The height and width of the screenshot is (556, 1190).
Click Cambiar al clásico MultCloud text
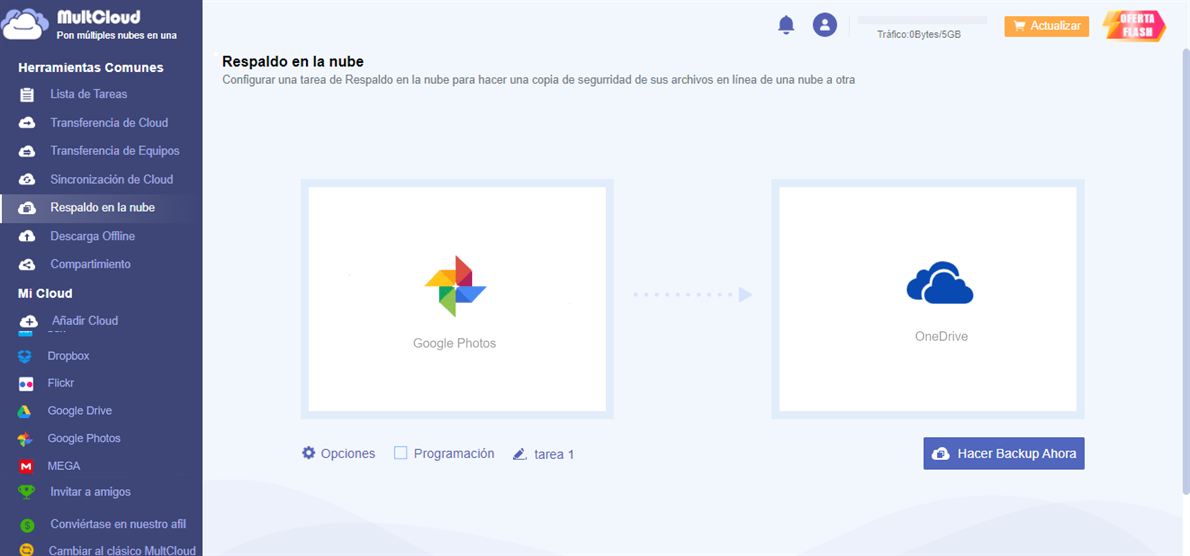122,551
